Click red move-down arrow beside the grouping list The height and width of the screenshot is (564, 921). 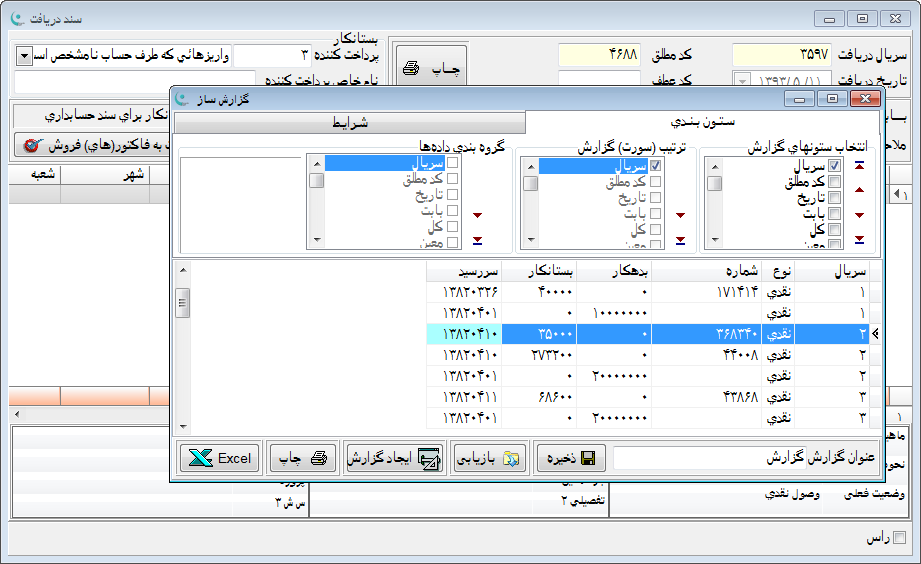475,215
